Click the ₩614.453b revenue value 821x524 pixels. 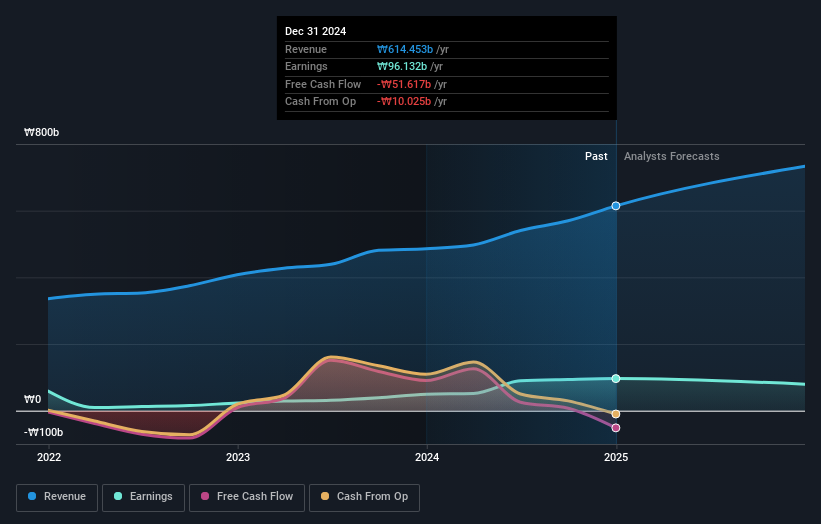[x=405, y=49]
